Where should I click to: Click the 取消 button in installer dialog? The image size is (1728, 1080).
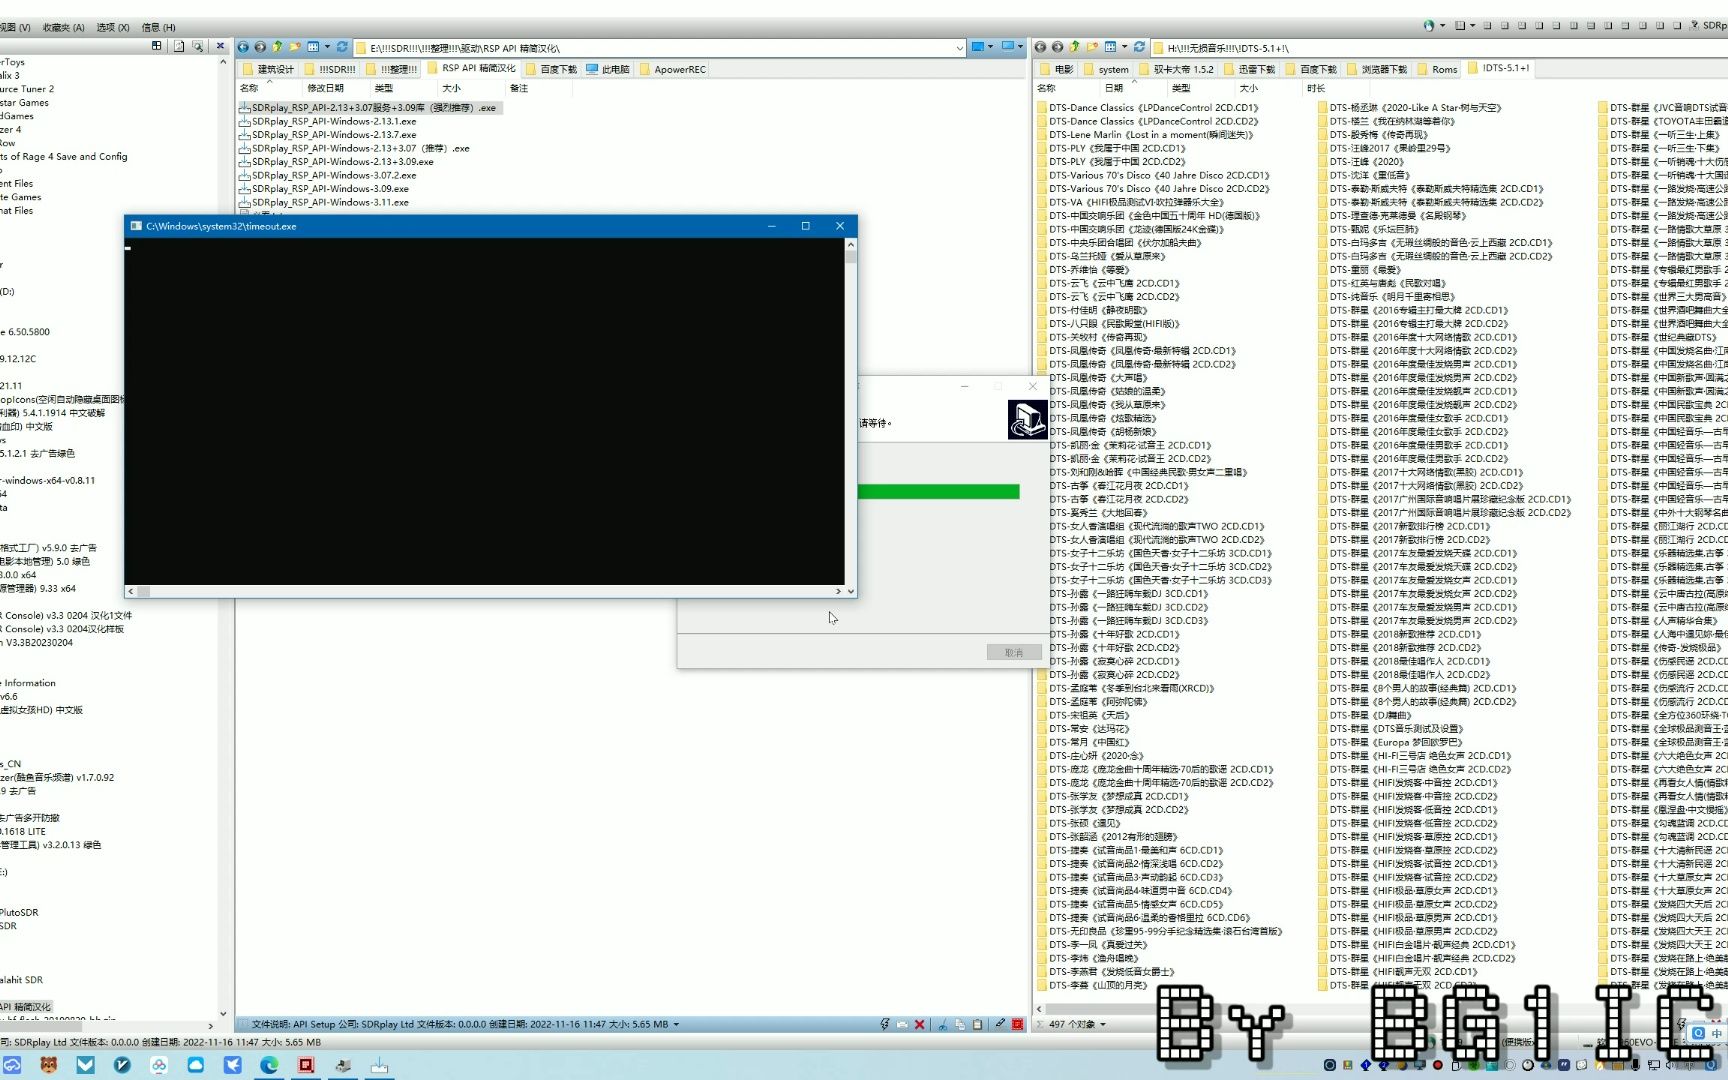click(x=1014, y=652)
